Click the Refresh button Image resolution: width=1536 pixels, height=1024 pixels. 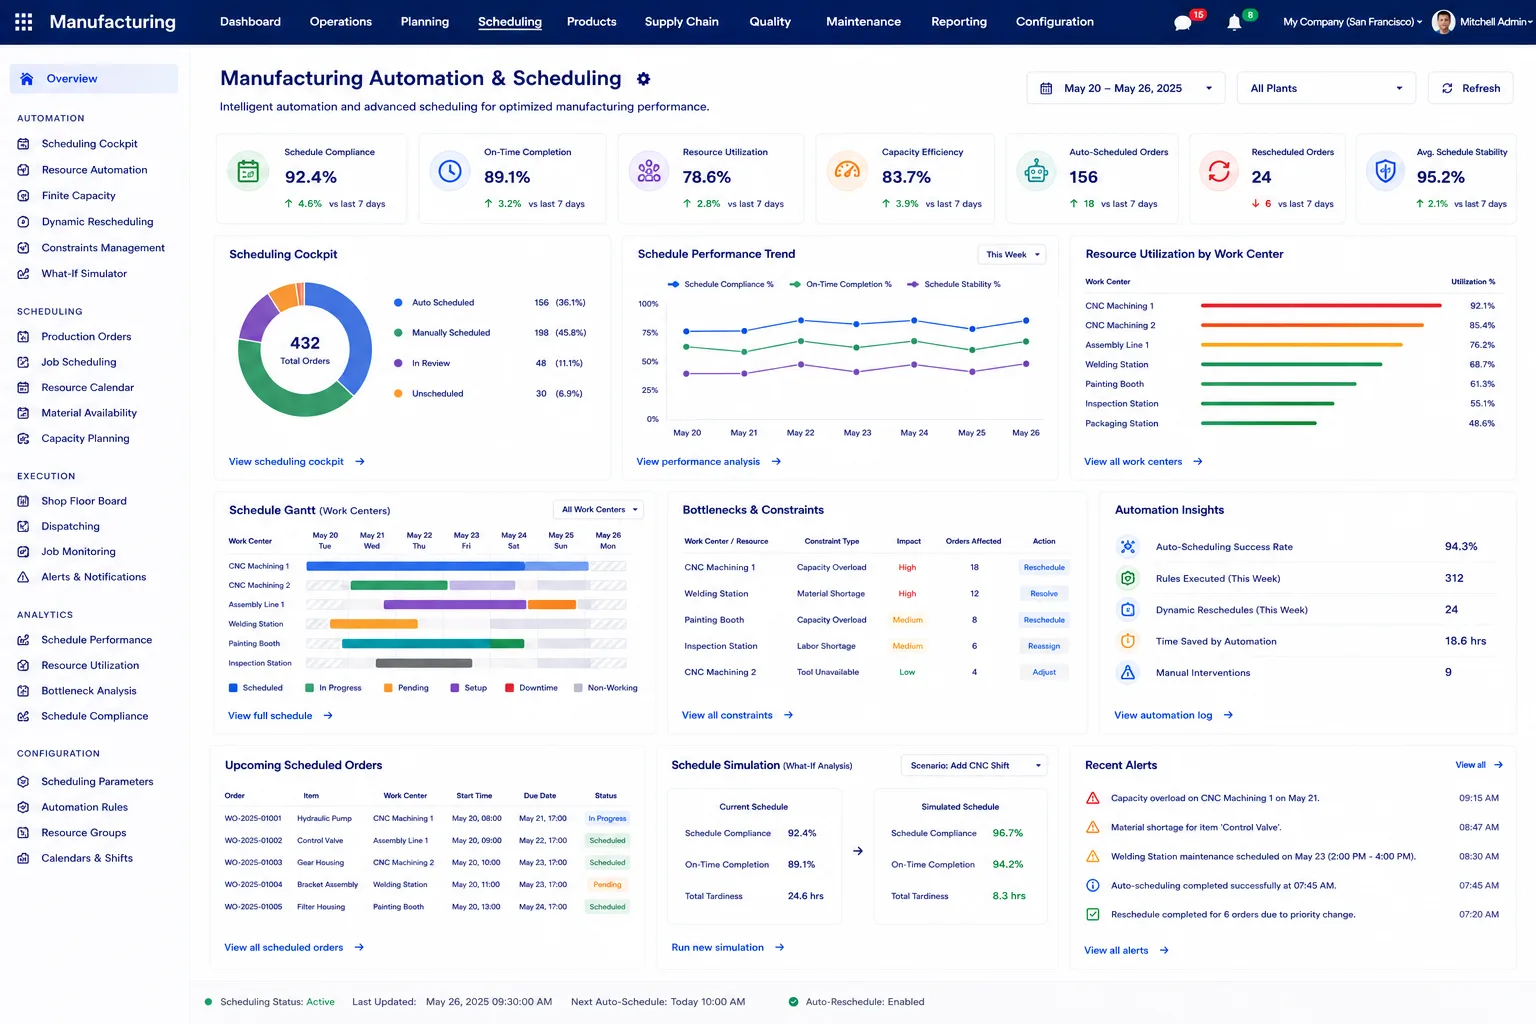pos(1471,88)
